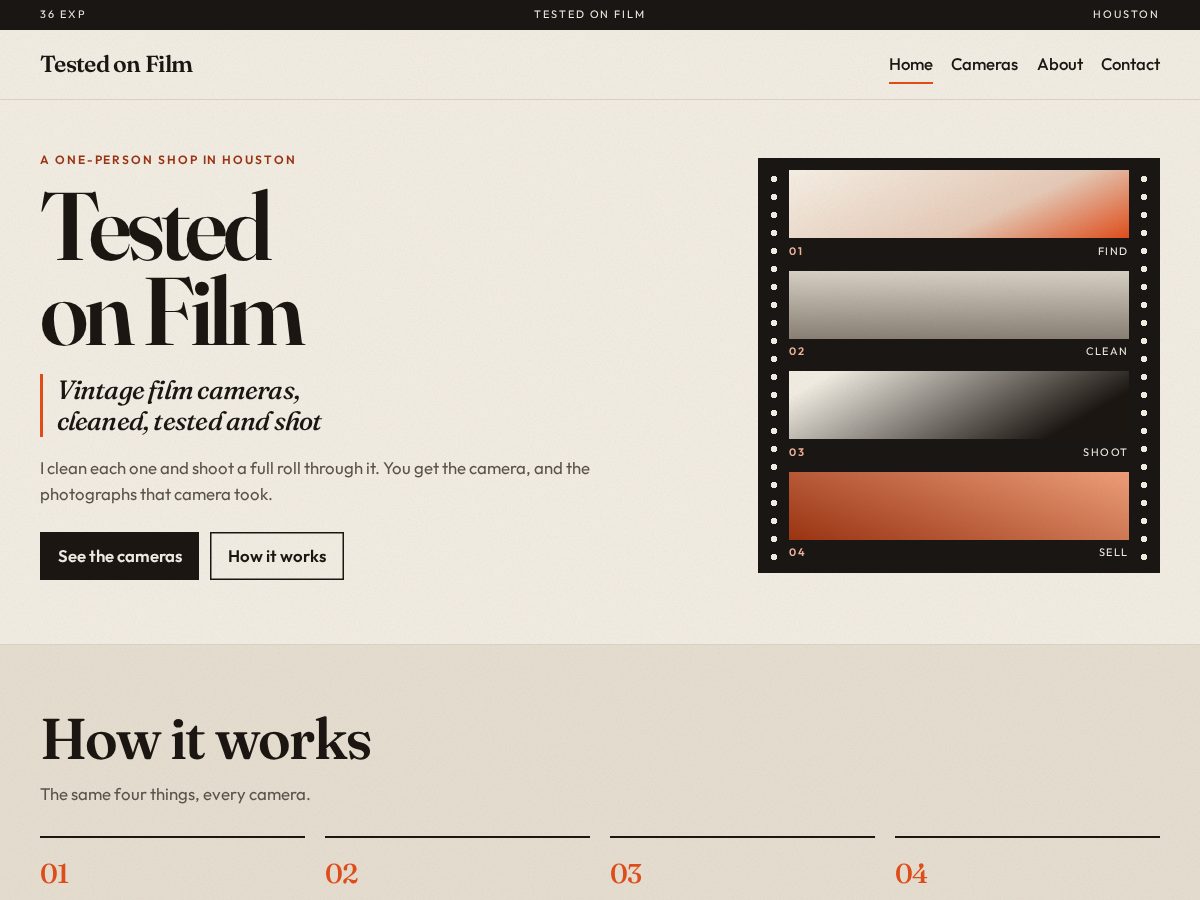
Task: Click the SELL label on the film strip
Action: (x=1113, y=553)
